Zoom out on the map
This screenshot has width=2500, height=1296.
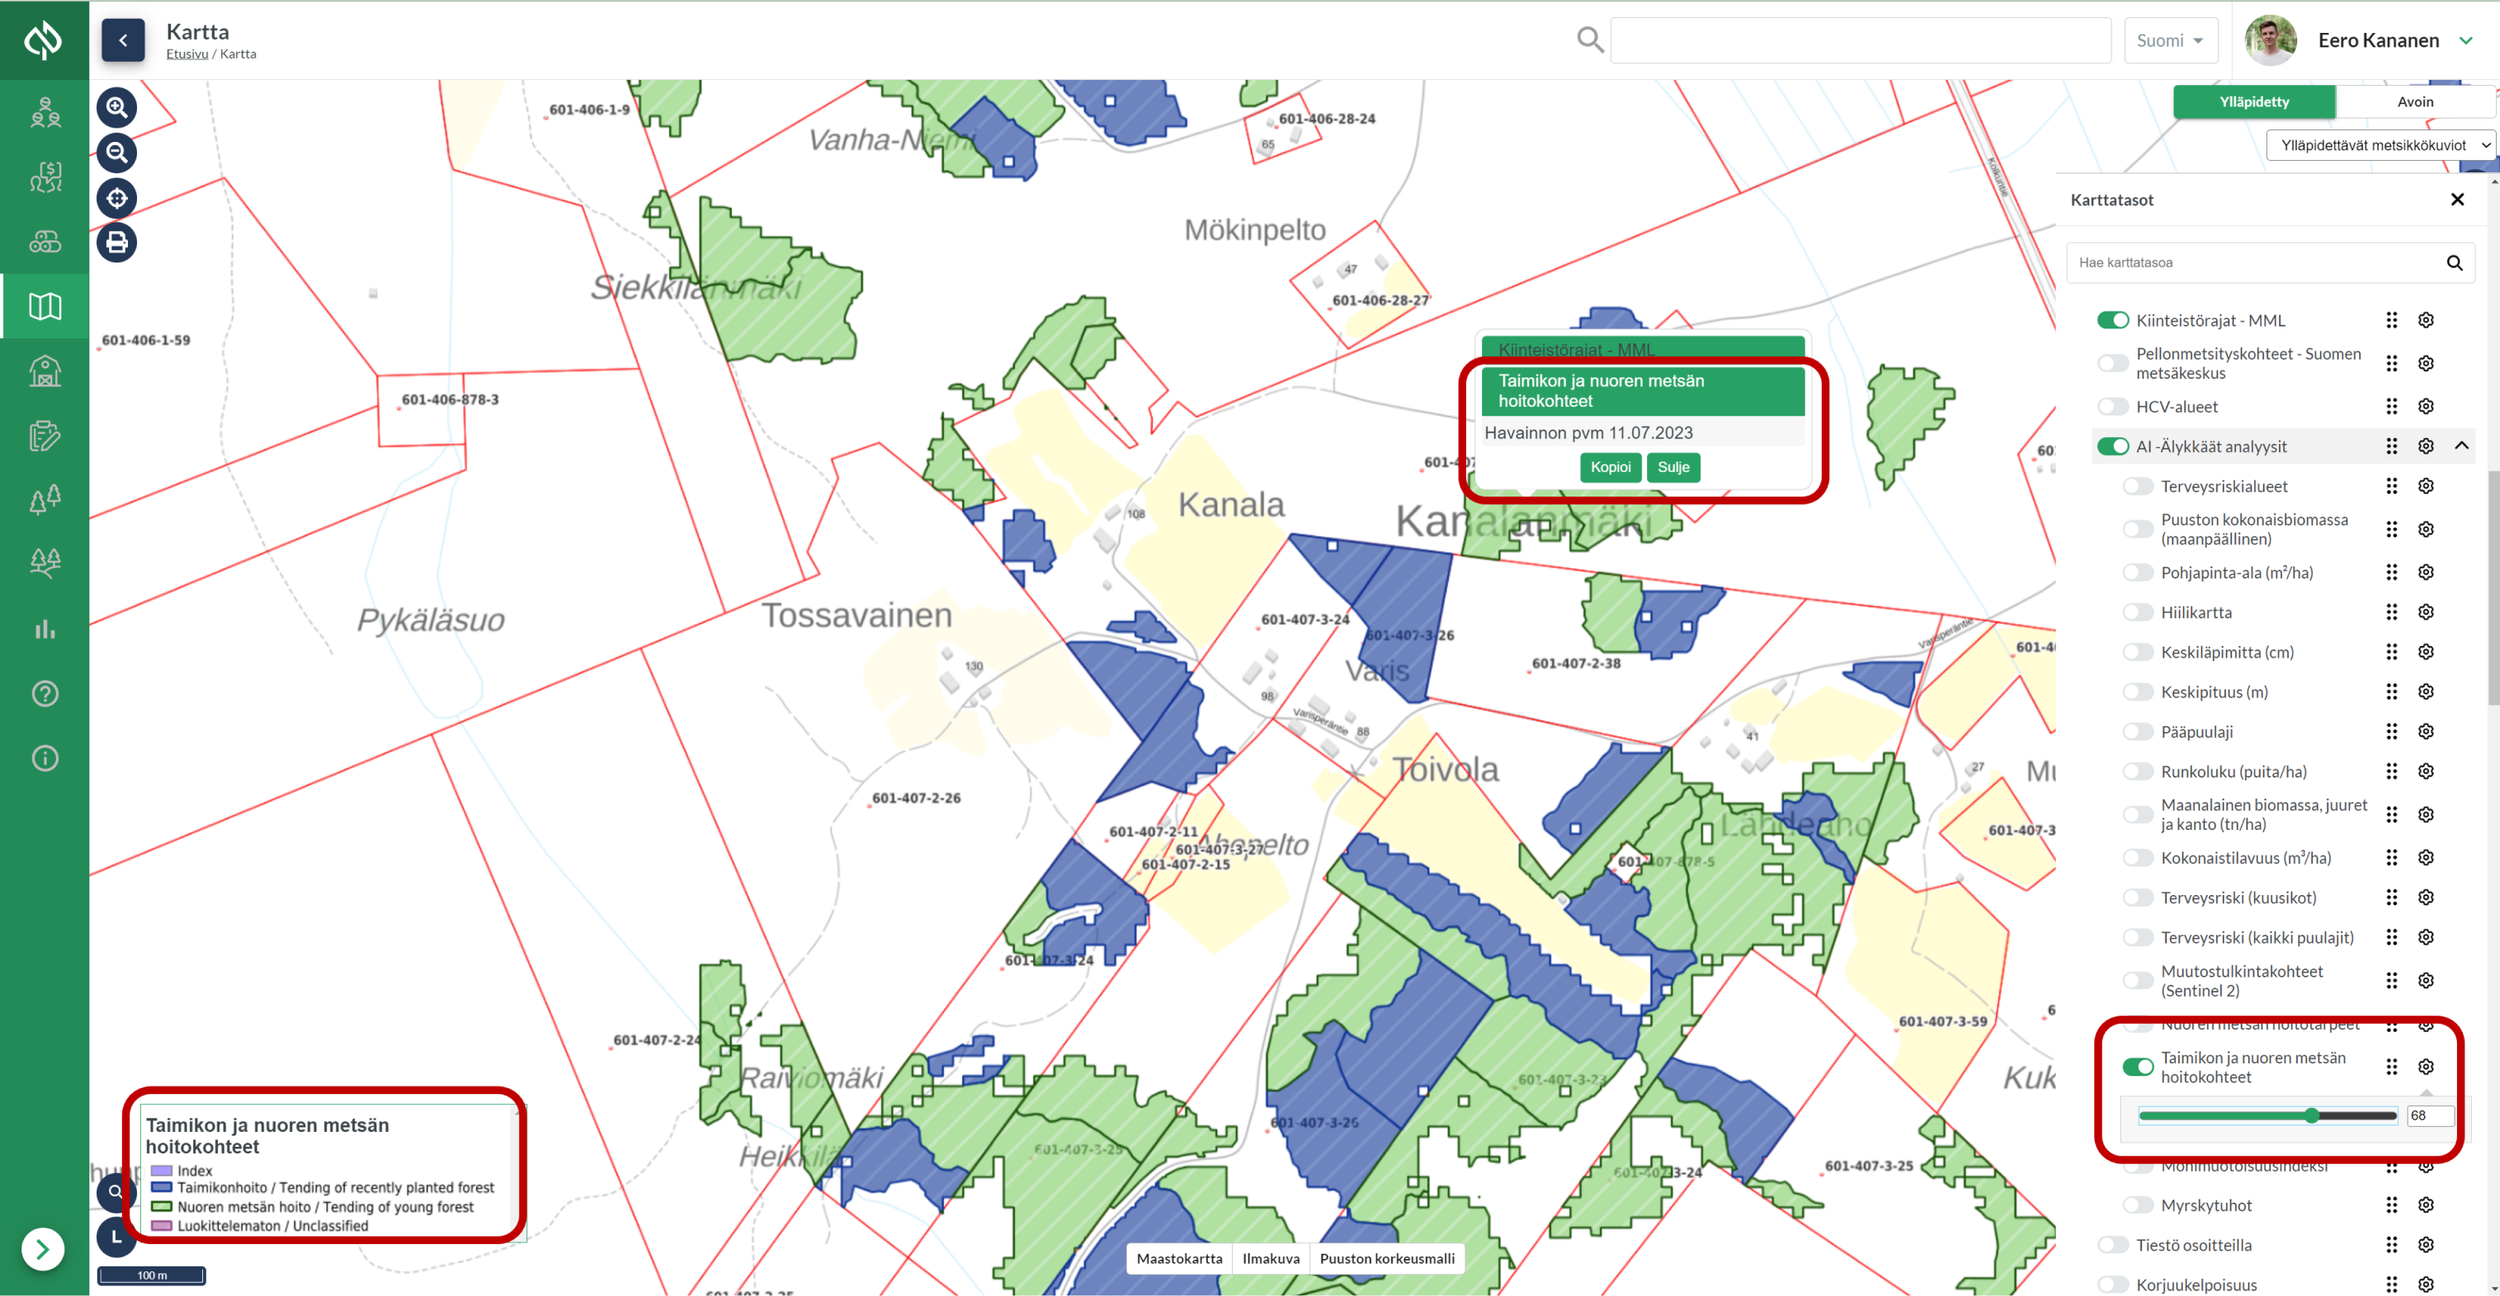pos(117,153)
